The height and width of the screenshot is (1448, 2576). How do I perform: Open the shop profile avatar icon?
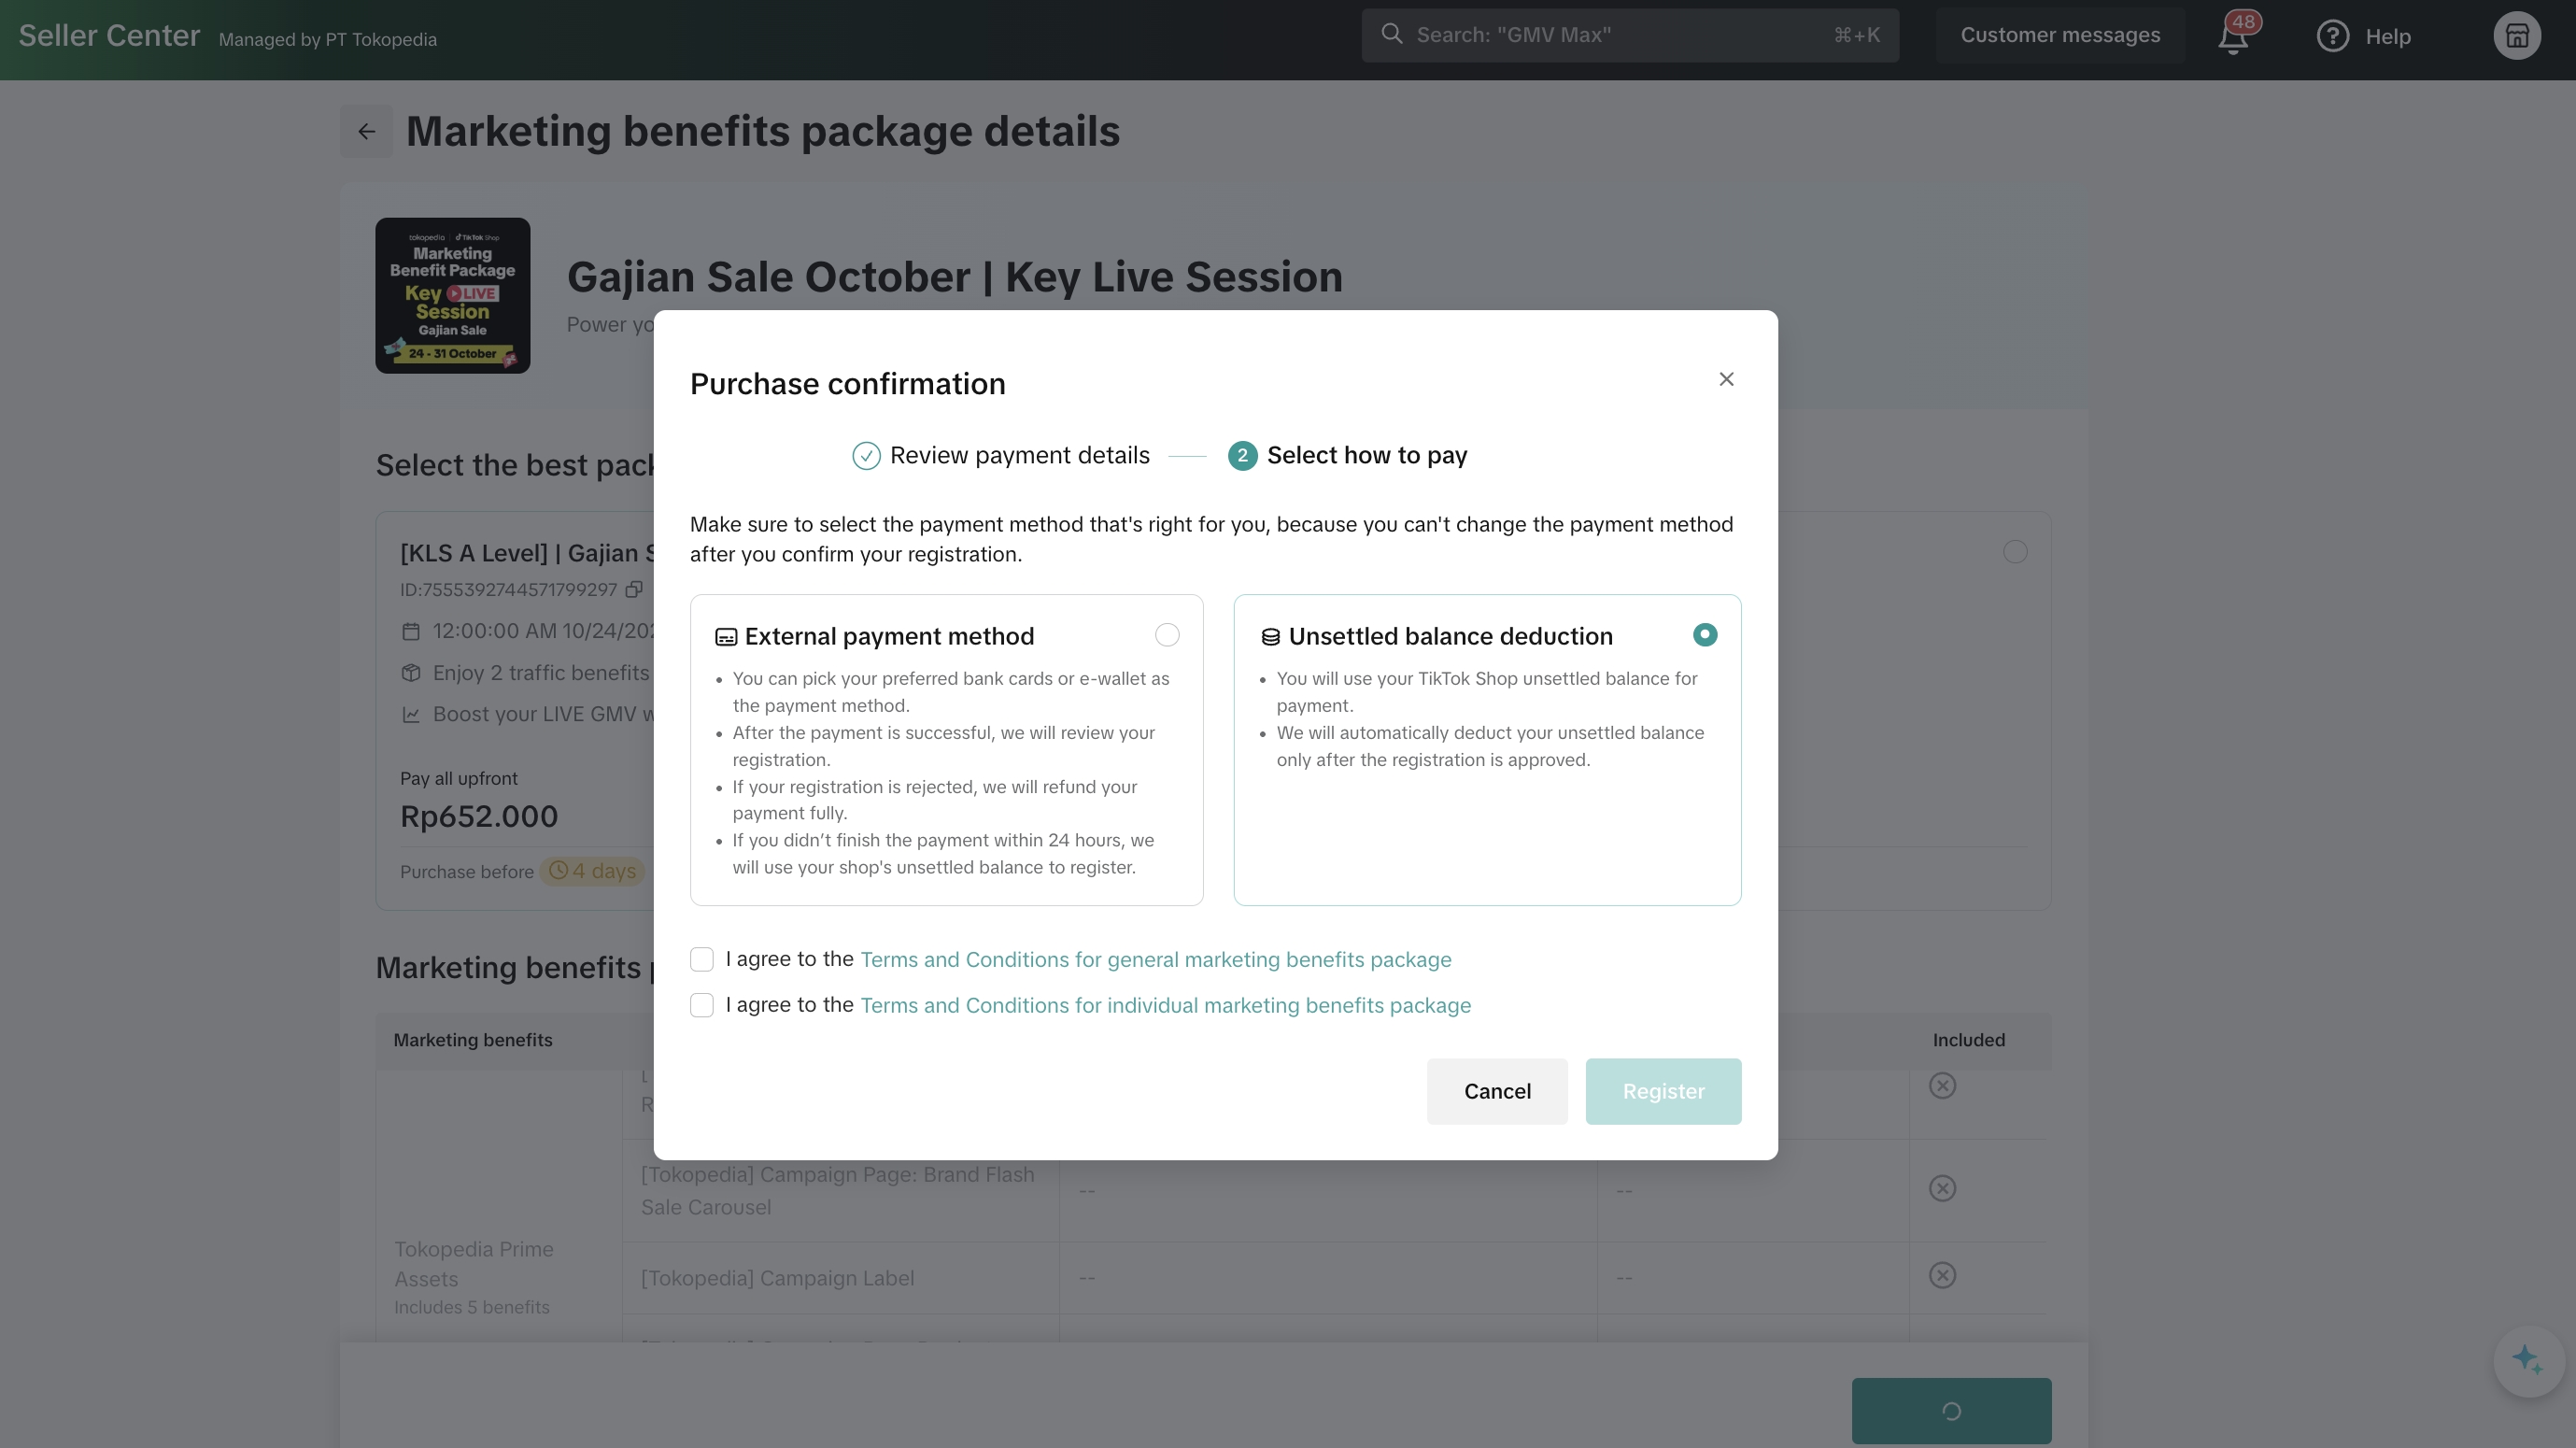pos(2516,36)
